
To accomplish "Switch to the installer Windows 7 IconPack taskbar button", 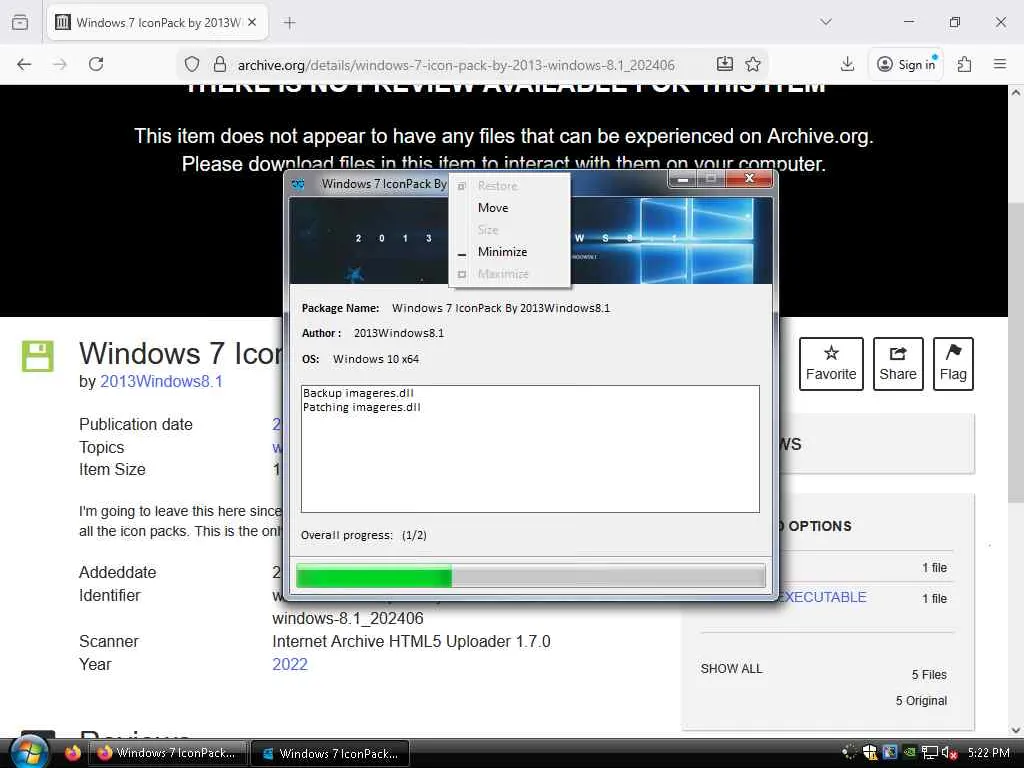I will (x=330, y=753).
